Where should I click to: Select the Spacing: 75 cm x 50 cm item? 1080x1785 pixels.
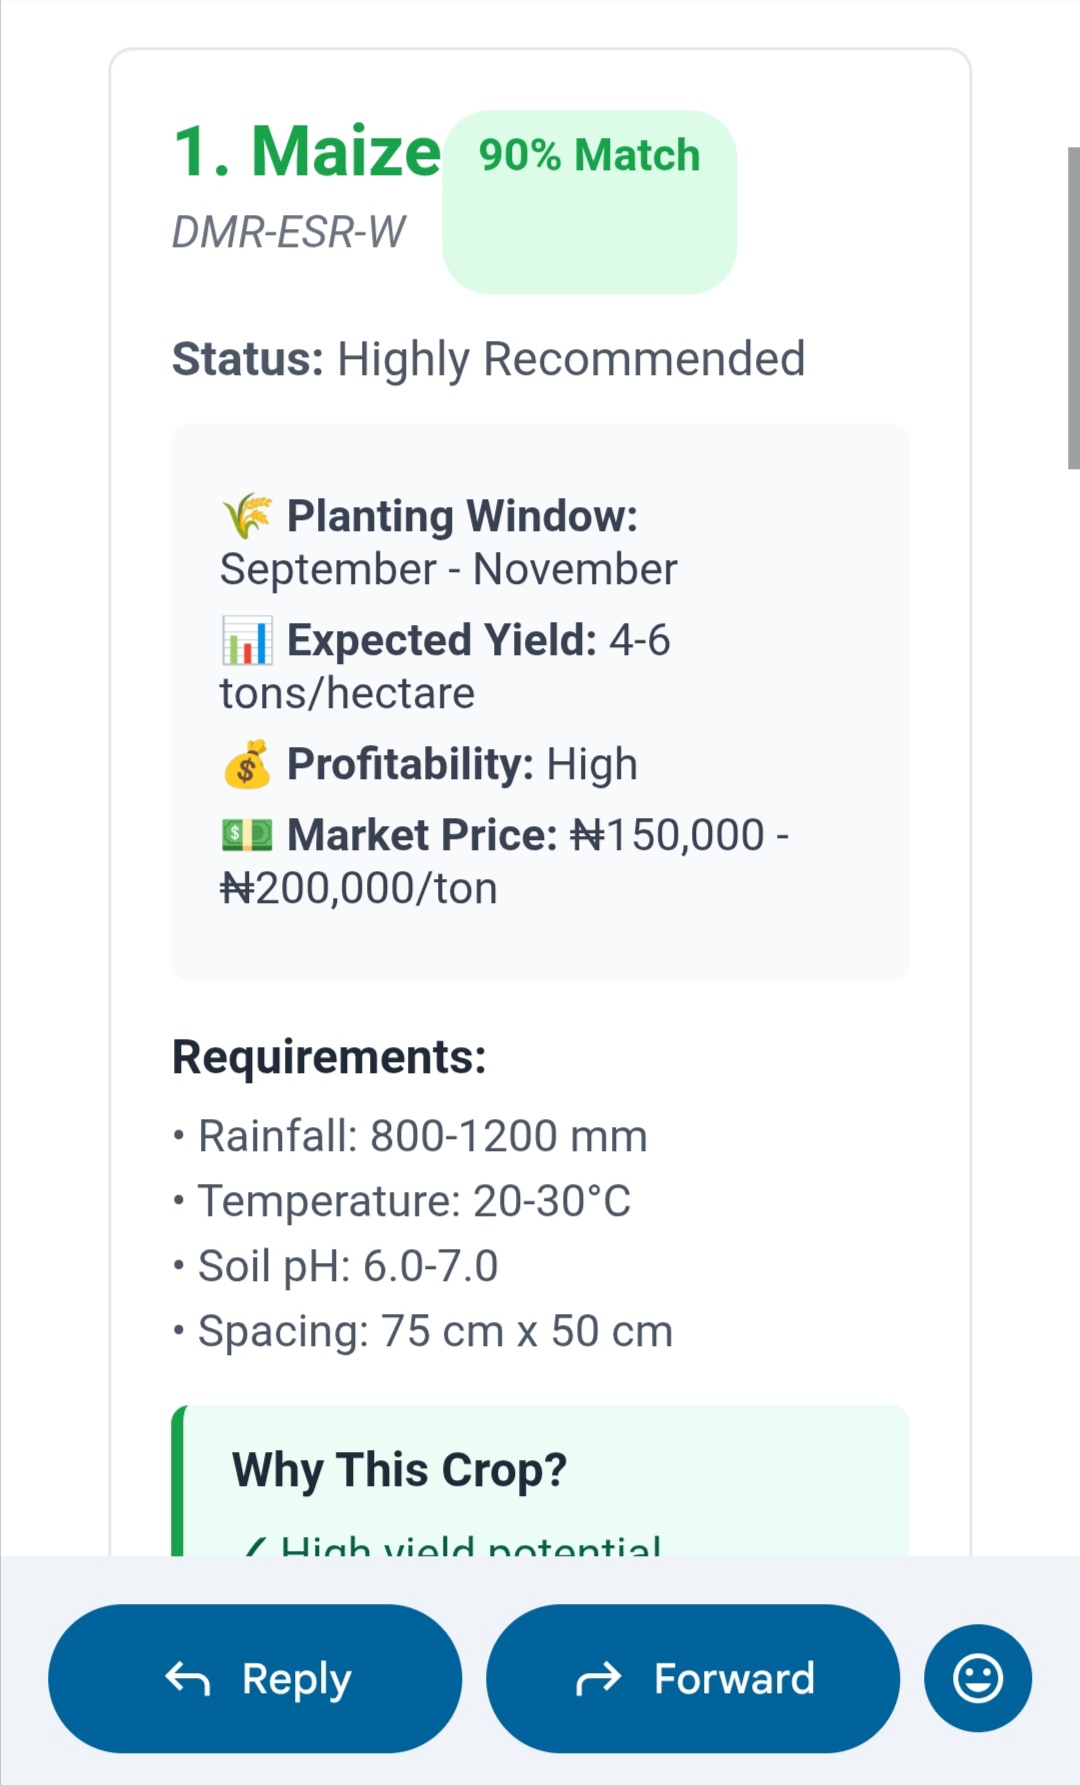point(434,1331)
